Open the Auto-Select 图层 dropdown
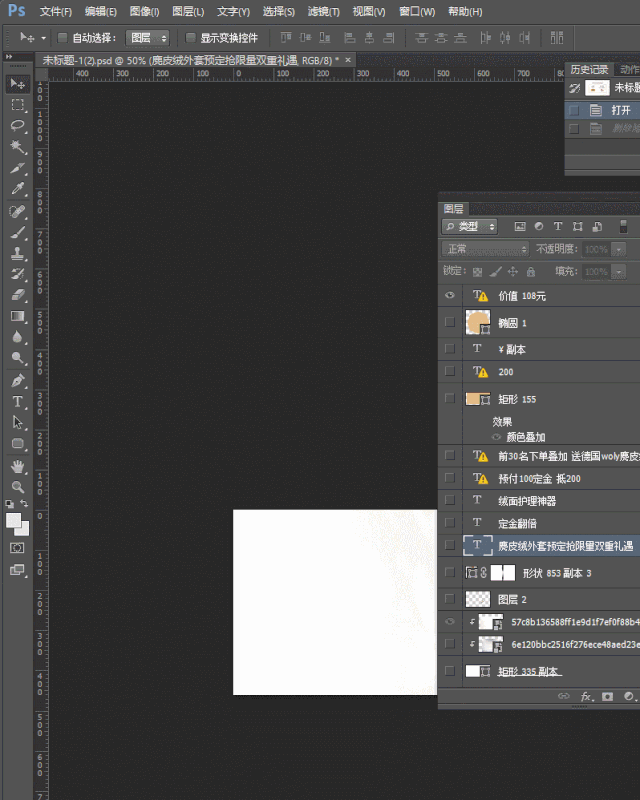Screen dimensions: 640x800 [x=147, y=38]
